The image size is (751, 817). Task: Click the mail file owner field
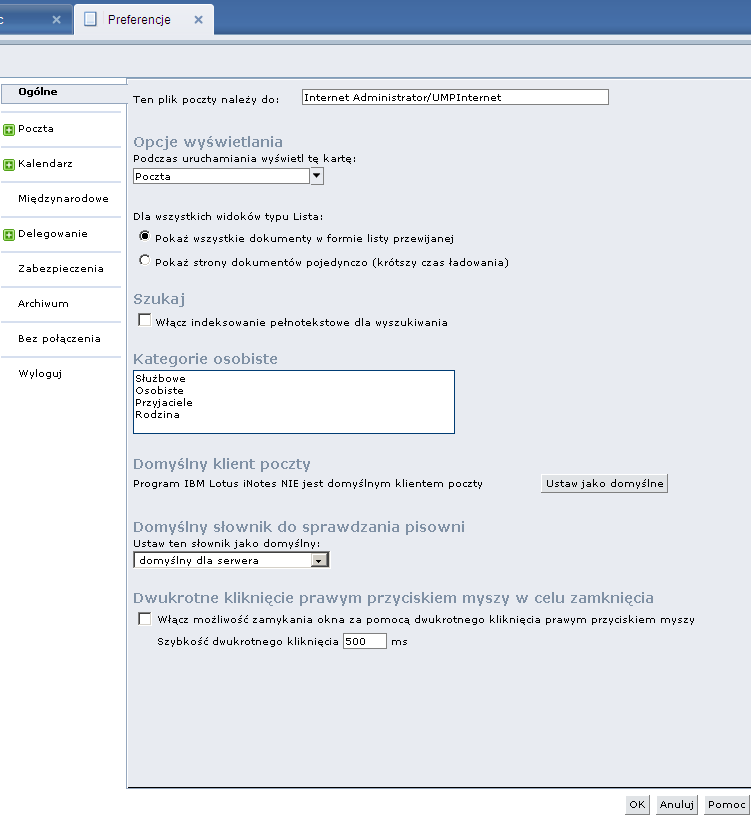pos(455,97)
